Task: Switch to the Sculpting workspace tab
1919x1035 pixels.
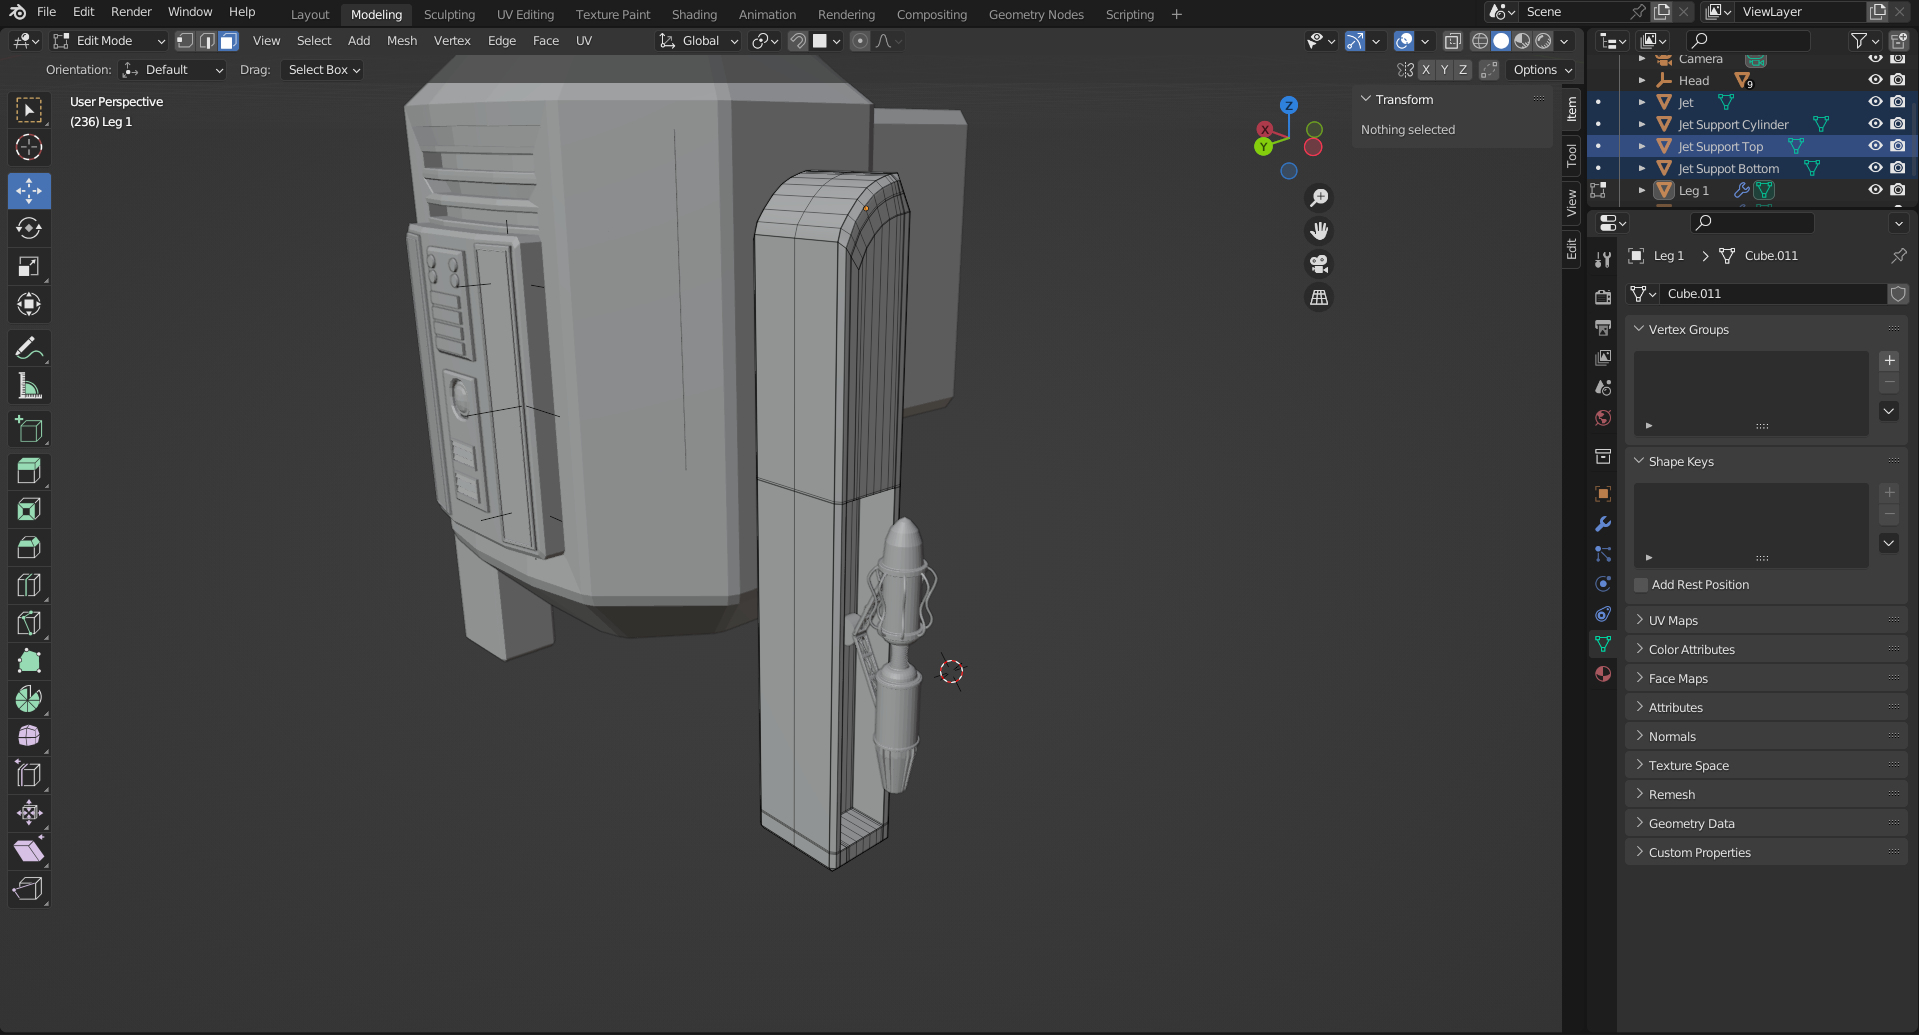Action: click(x=449, y=14)
